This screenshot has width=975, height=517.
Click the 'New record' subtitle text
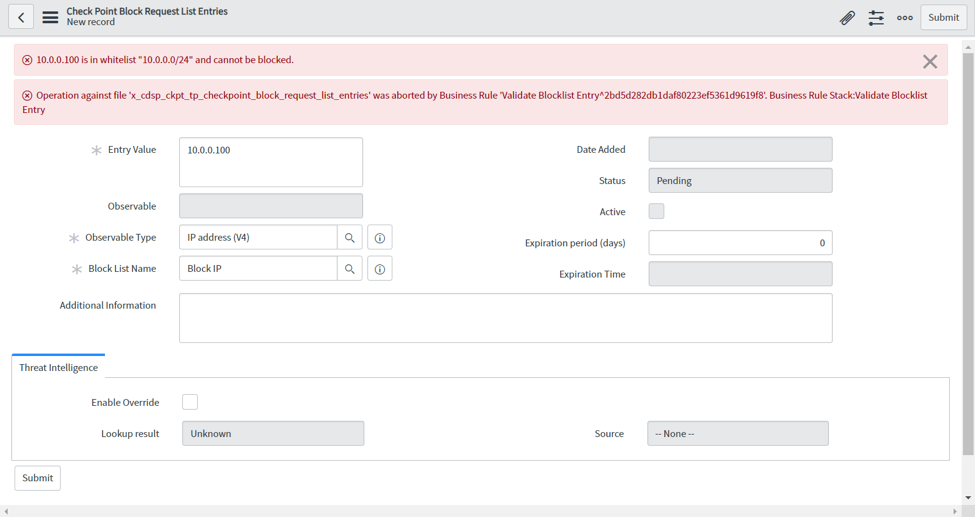pyautogui.click(x=91, y=22)
